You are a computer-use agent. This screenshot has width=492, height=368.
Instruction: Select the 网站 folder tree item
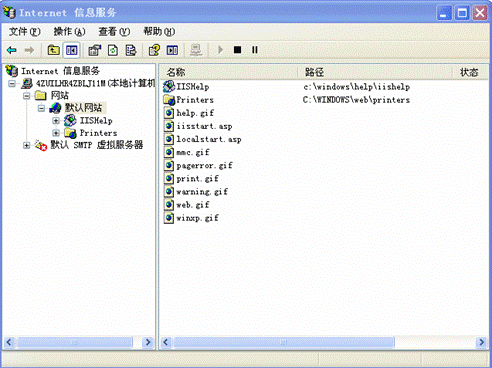click(x=60, y=96)
